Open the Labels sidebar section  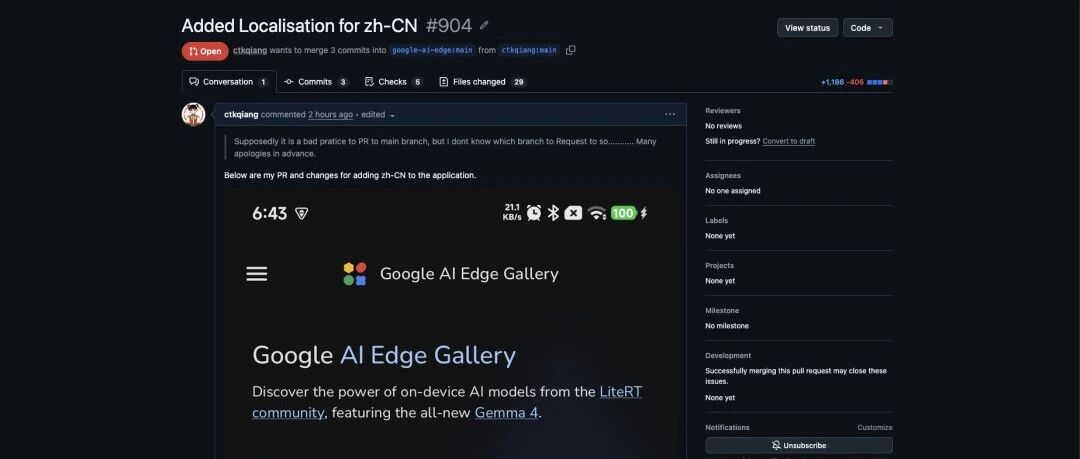[x=716, y=221]
